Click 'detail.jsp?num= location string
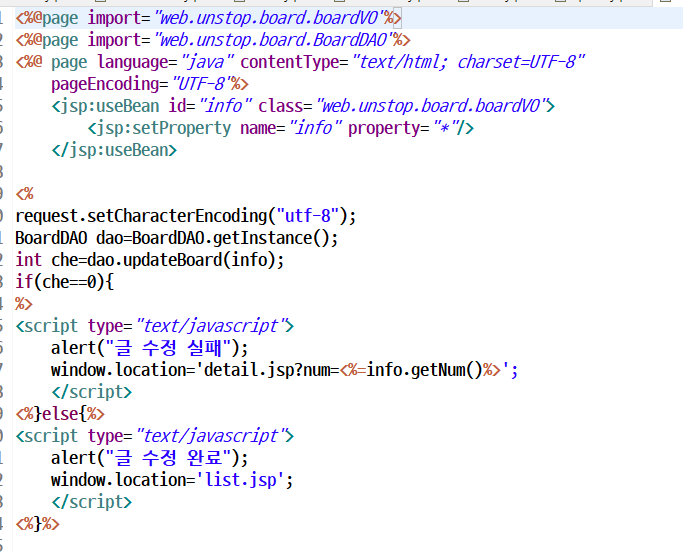 pyautogui.click(x=268, y=370)
